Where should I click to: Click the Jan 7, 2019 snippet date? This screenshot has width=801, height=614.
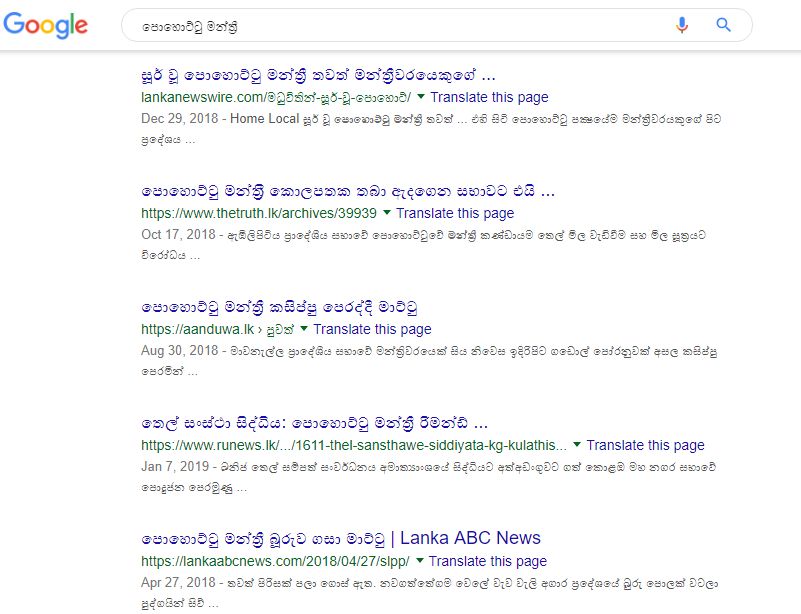[175, 466]
